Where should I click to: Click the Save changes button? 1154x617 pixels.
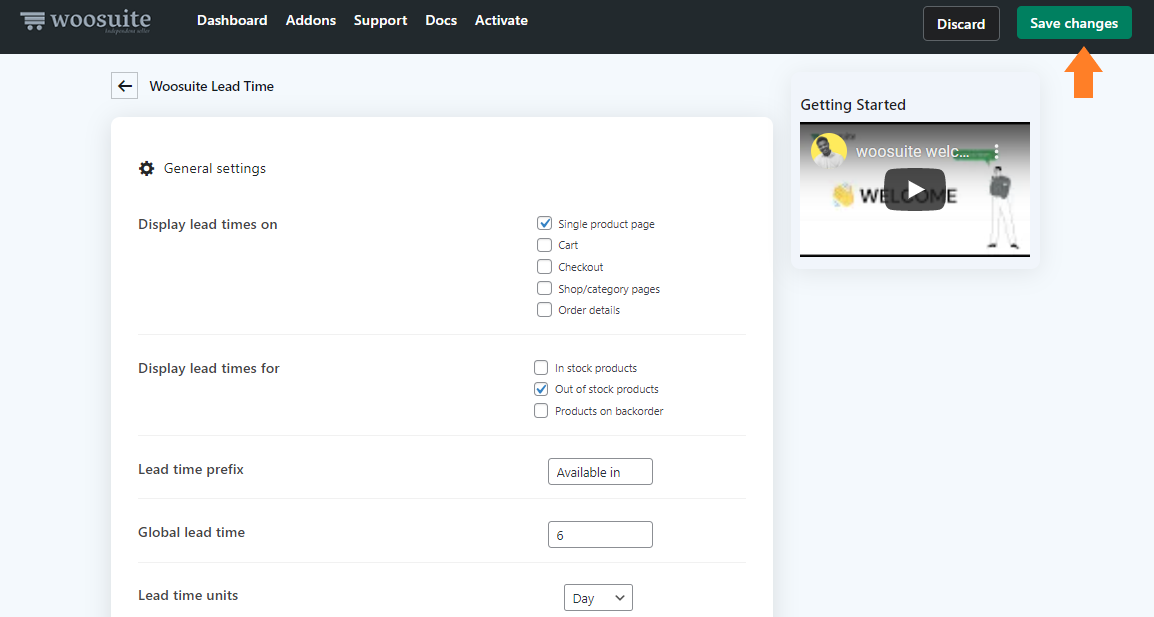1074,23
